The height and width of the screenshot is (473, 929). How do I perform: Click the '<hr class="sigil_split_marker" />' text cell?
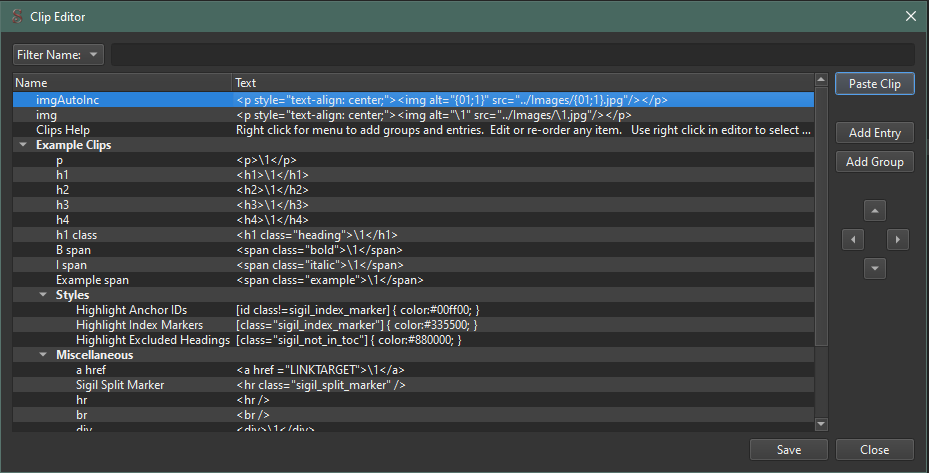(321, 385)
